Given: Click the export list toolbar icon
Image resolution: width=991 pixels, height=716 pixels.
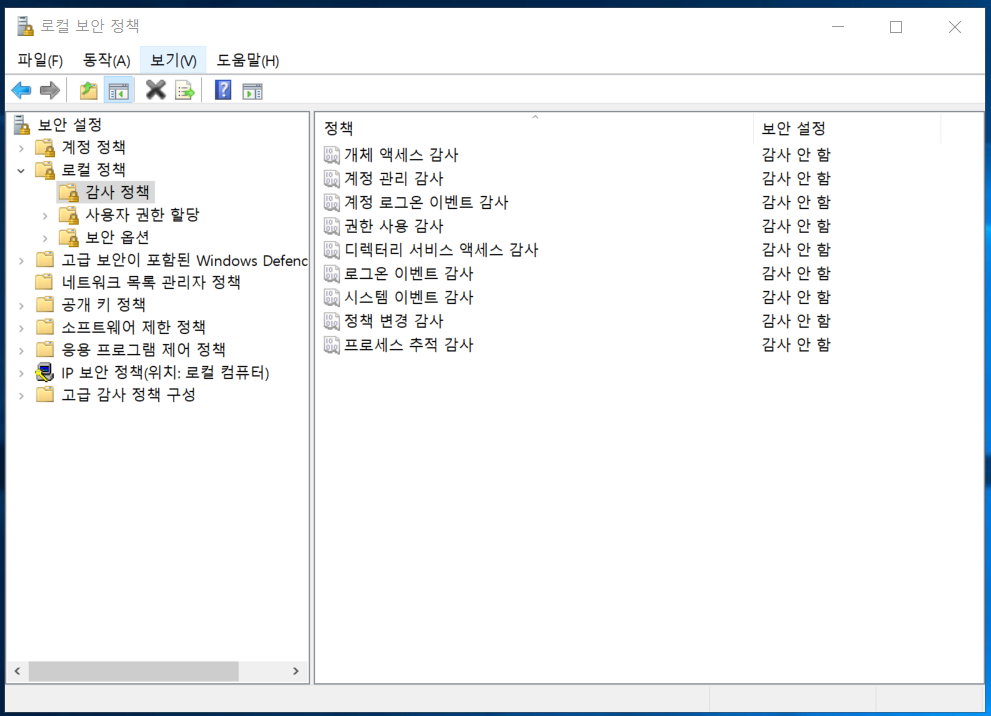Looking at the screenshot, I should [185, 91].
